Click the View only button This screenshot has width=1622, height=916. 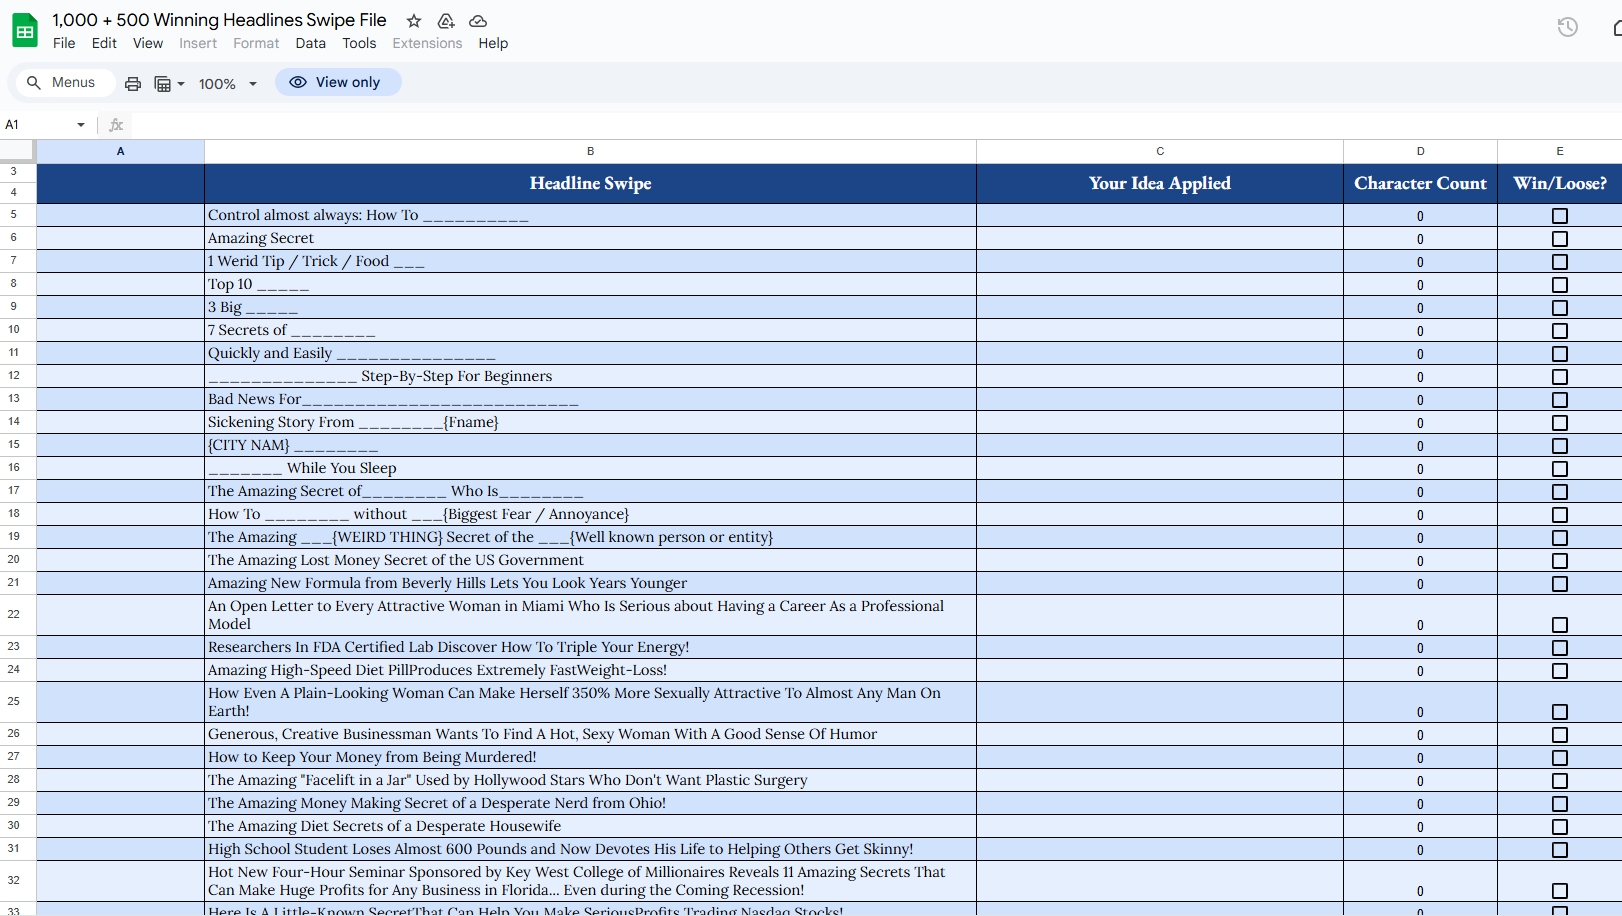(337, 82)
